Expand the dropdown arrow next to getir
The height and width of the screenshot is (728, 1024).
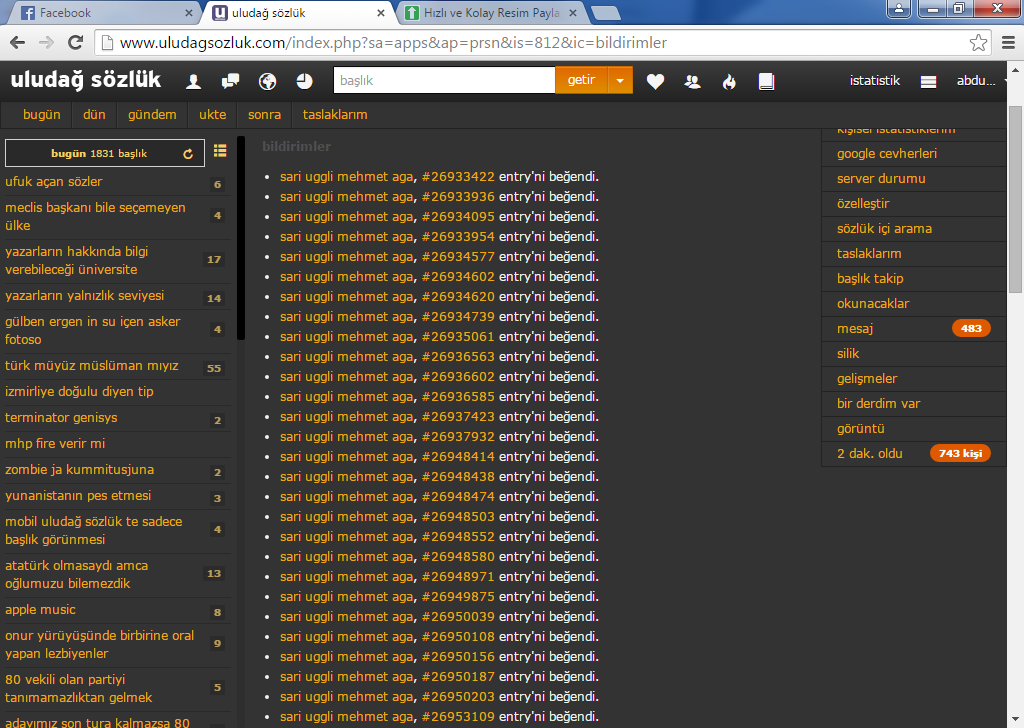(x=620, y=80)
